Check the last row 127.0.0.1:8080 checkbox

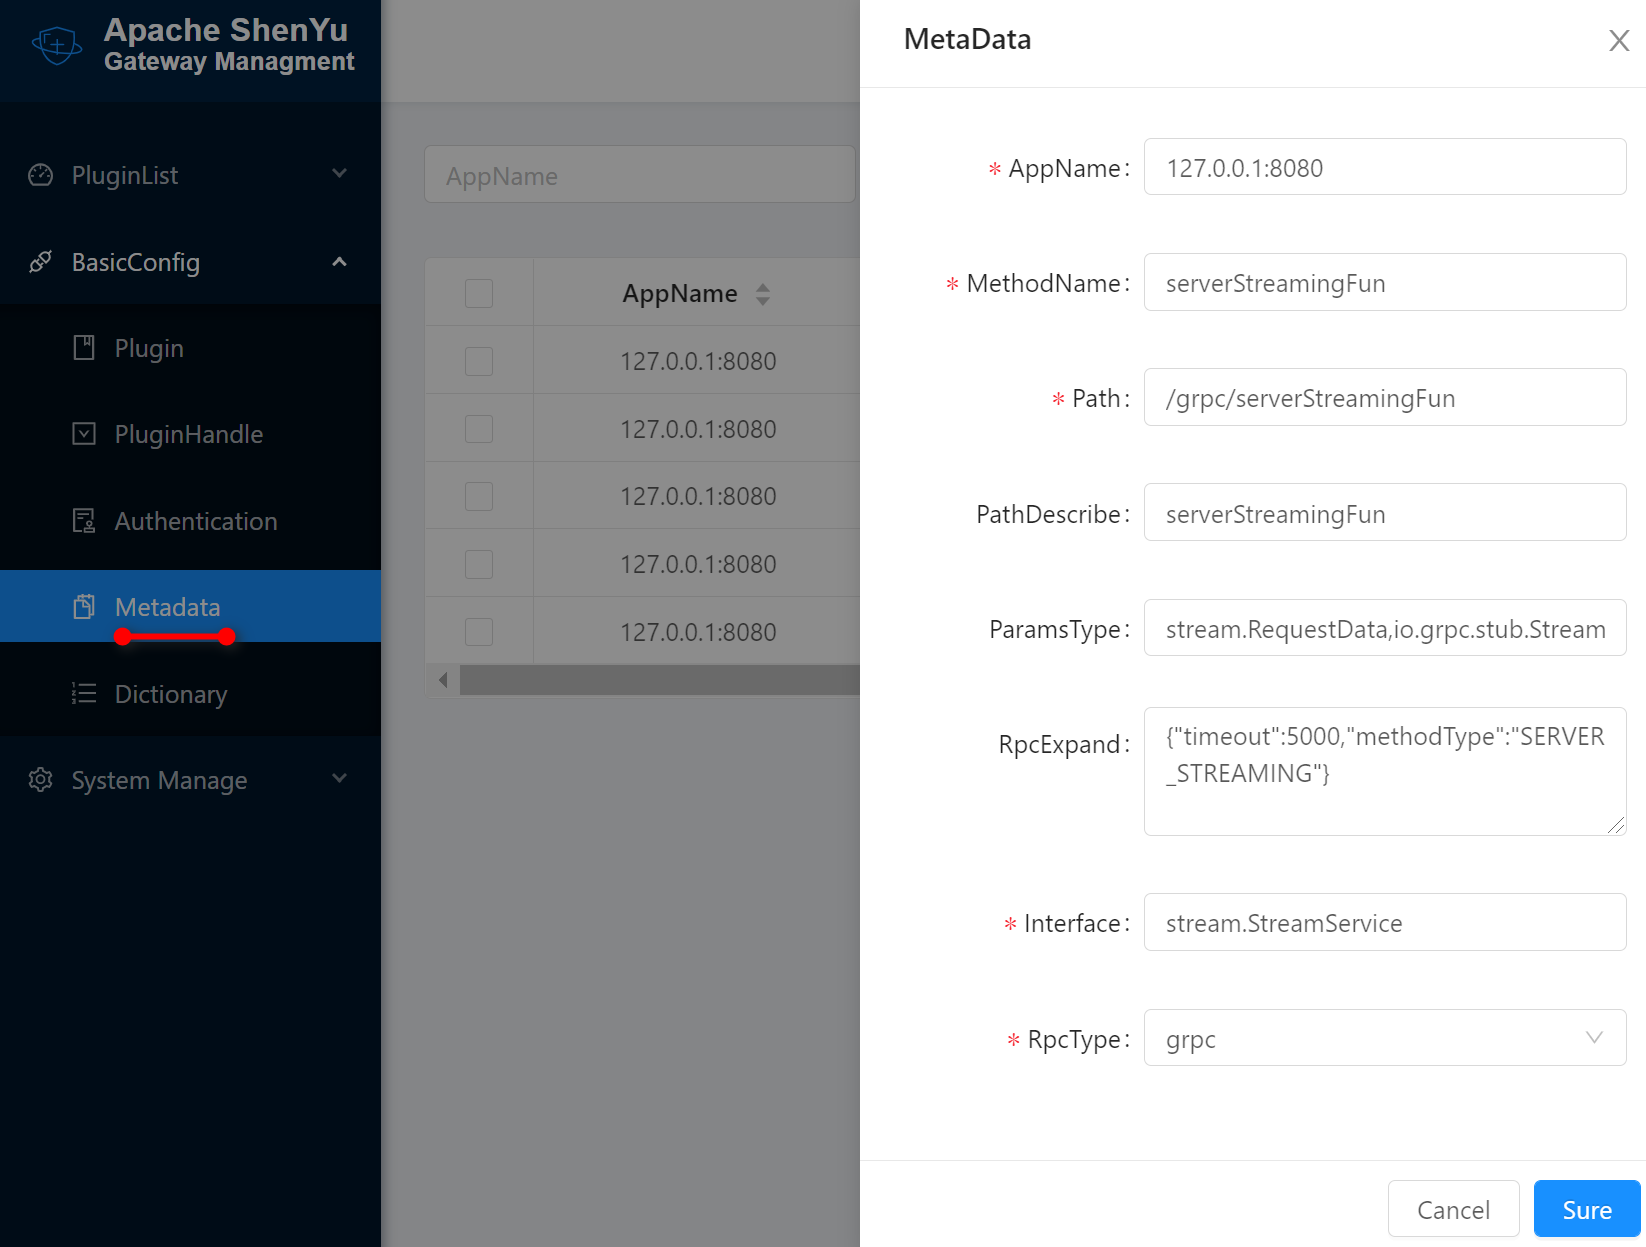click(479, 632)
